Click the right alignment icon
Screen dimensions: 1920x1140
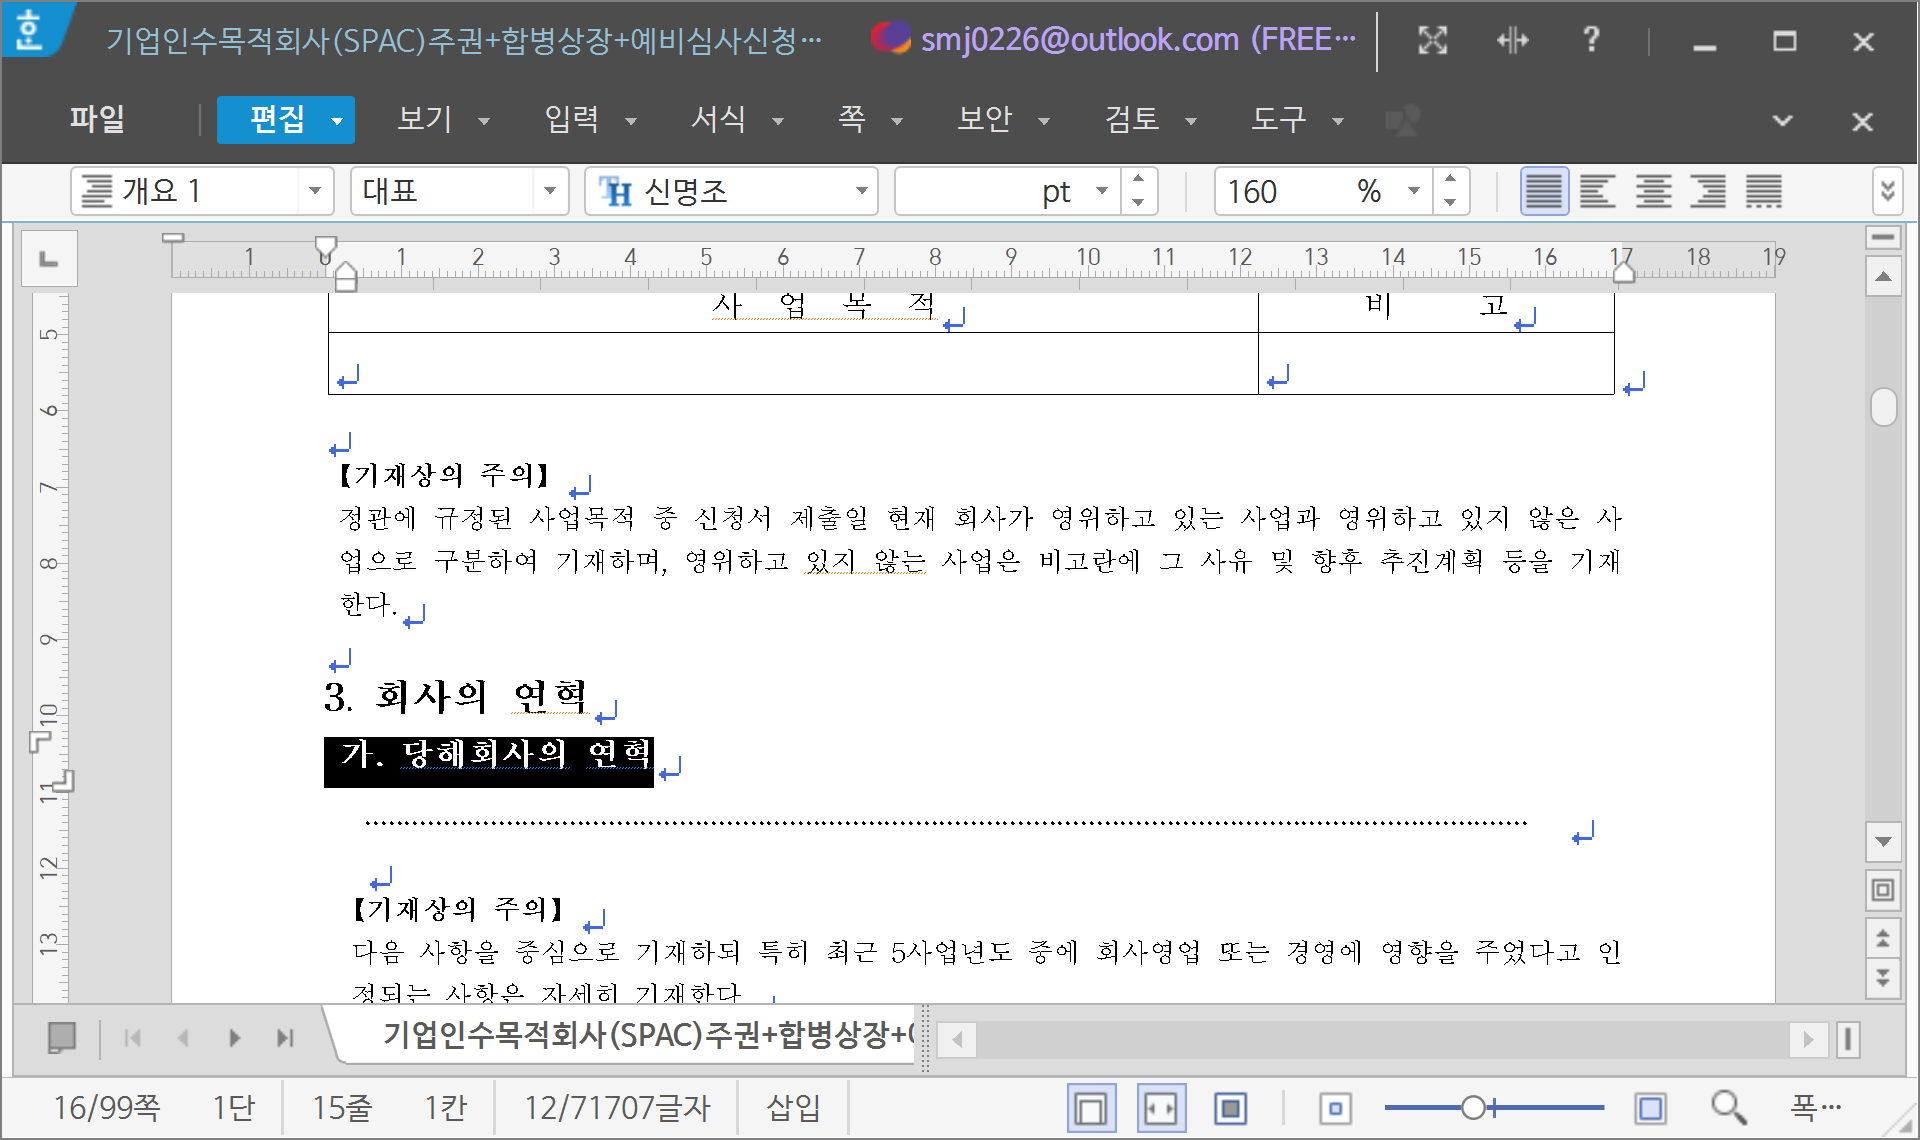(1708, 191)
